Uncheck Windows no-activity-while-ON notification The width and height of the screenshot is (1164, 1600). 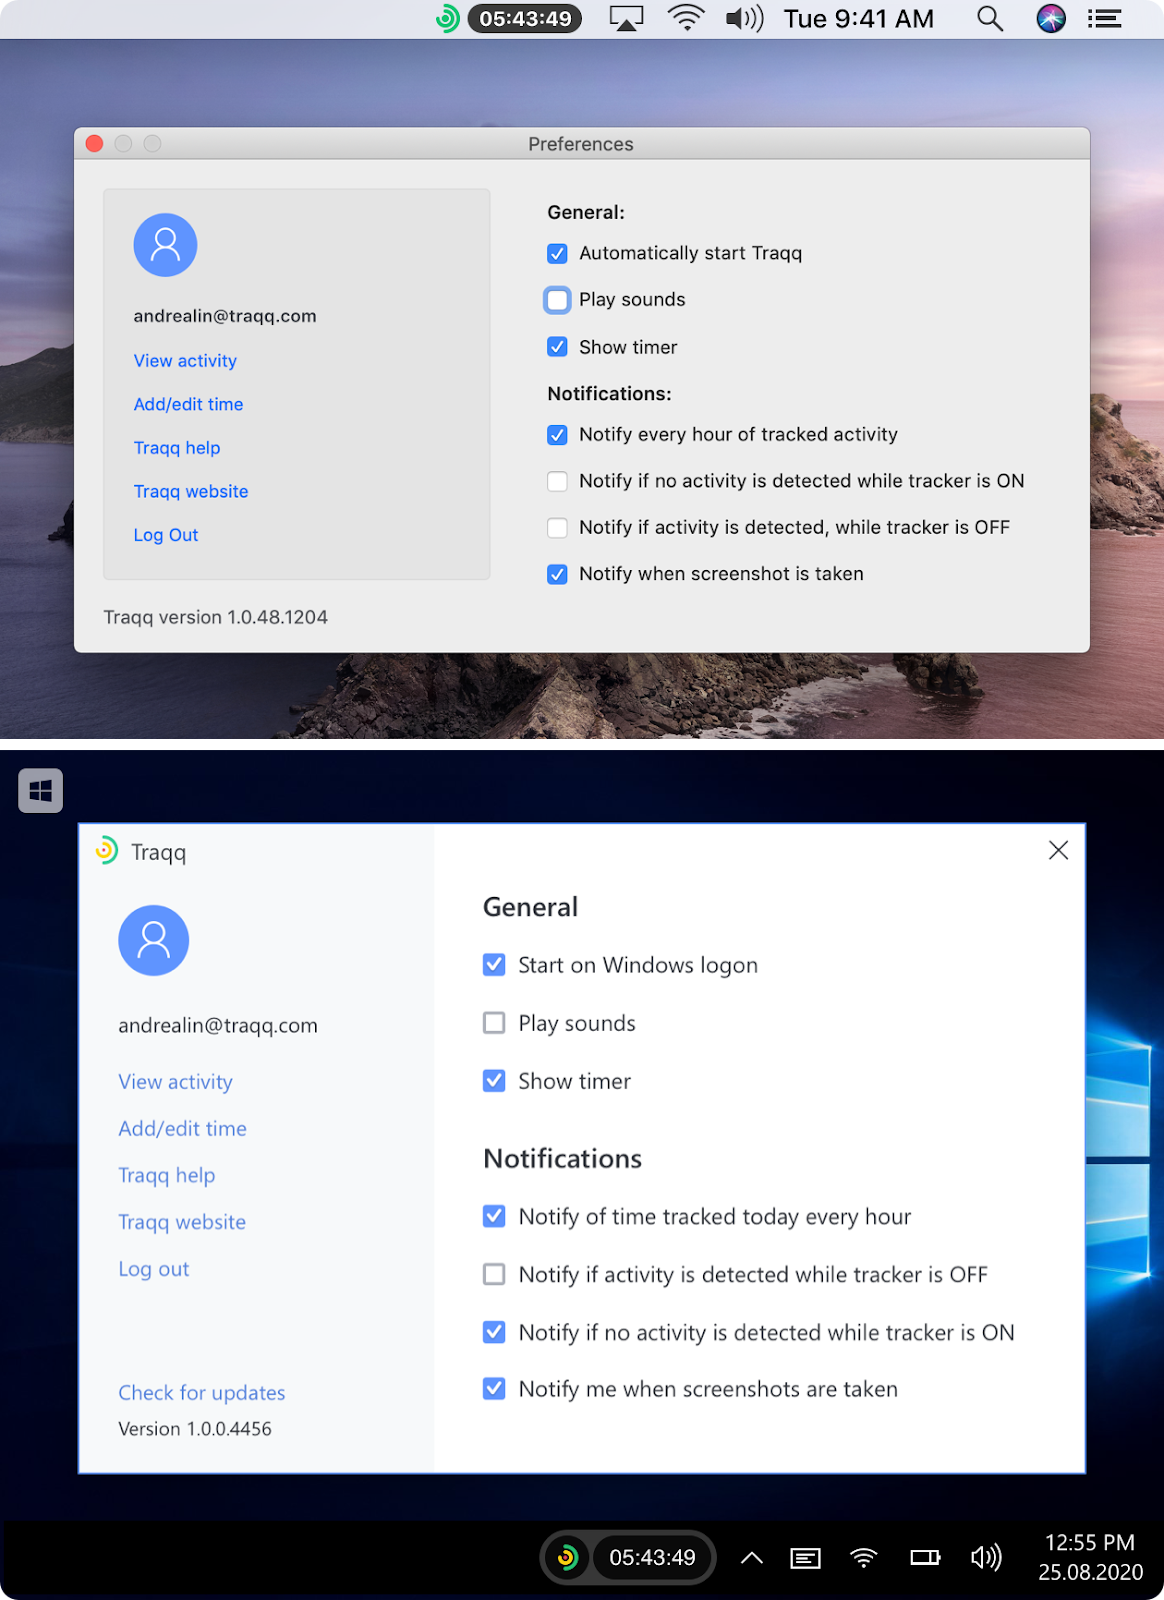[494, 1332]
